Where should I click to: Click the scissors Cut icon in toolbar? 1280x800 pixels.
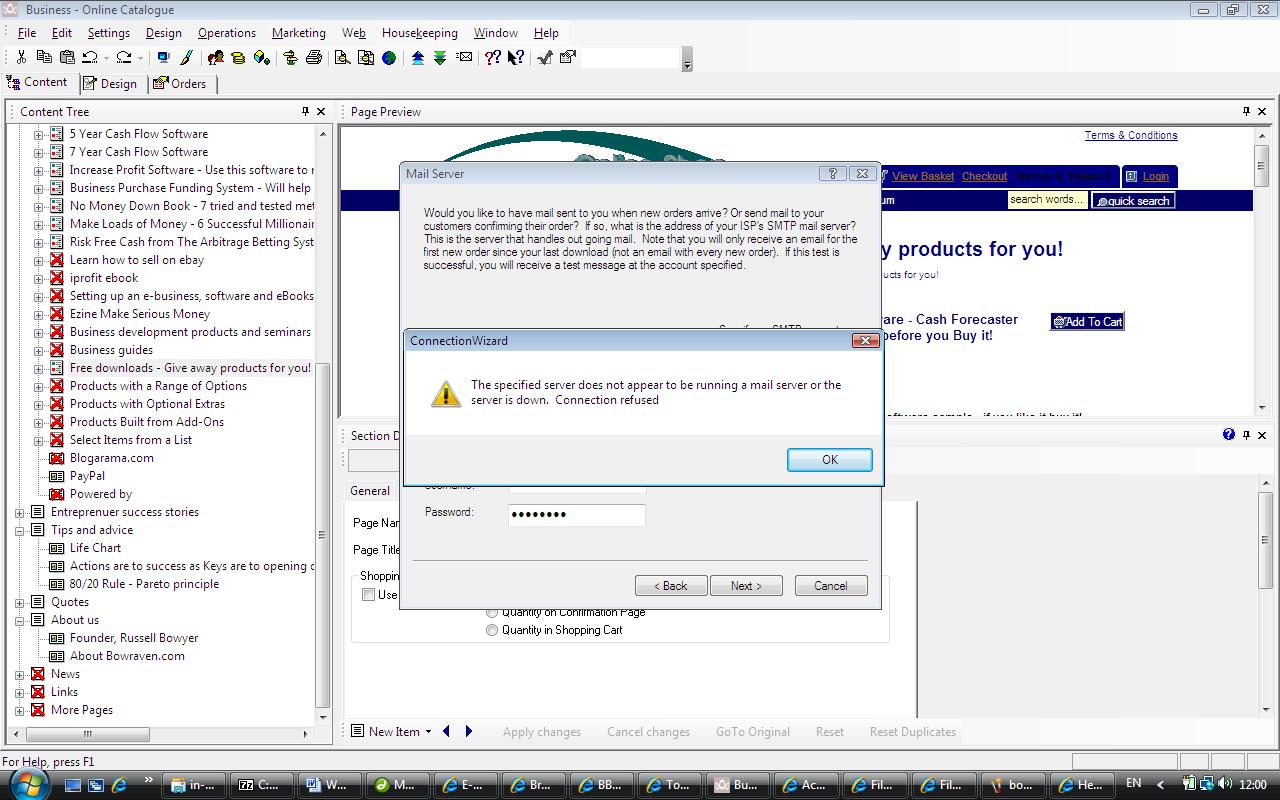[x=21, y=58]
